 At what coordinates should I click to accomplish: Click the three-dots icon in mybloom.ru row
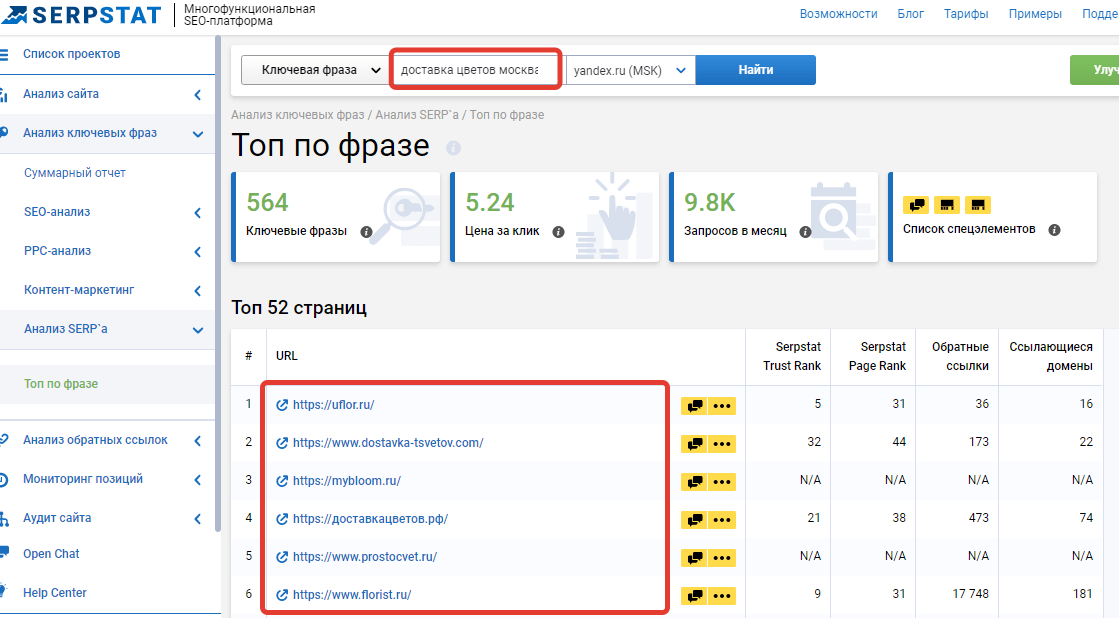point(722,482)
